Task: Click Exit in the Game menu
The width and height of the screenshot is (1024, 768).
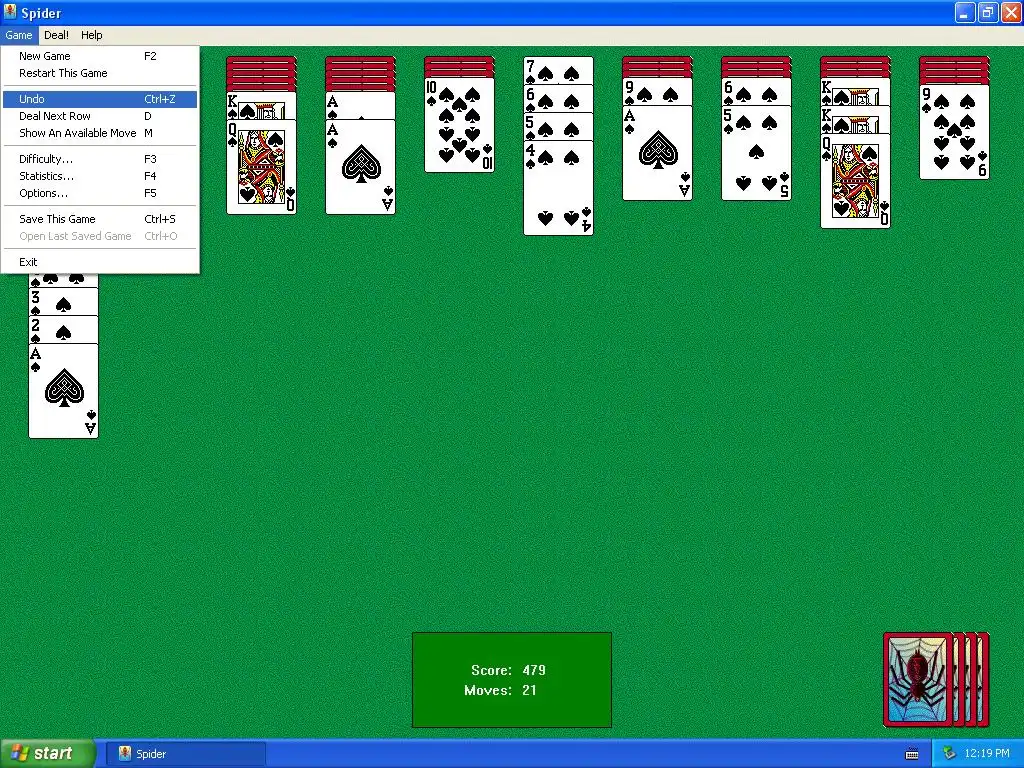Action: pos(99,263)
